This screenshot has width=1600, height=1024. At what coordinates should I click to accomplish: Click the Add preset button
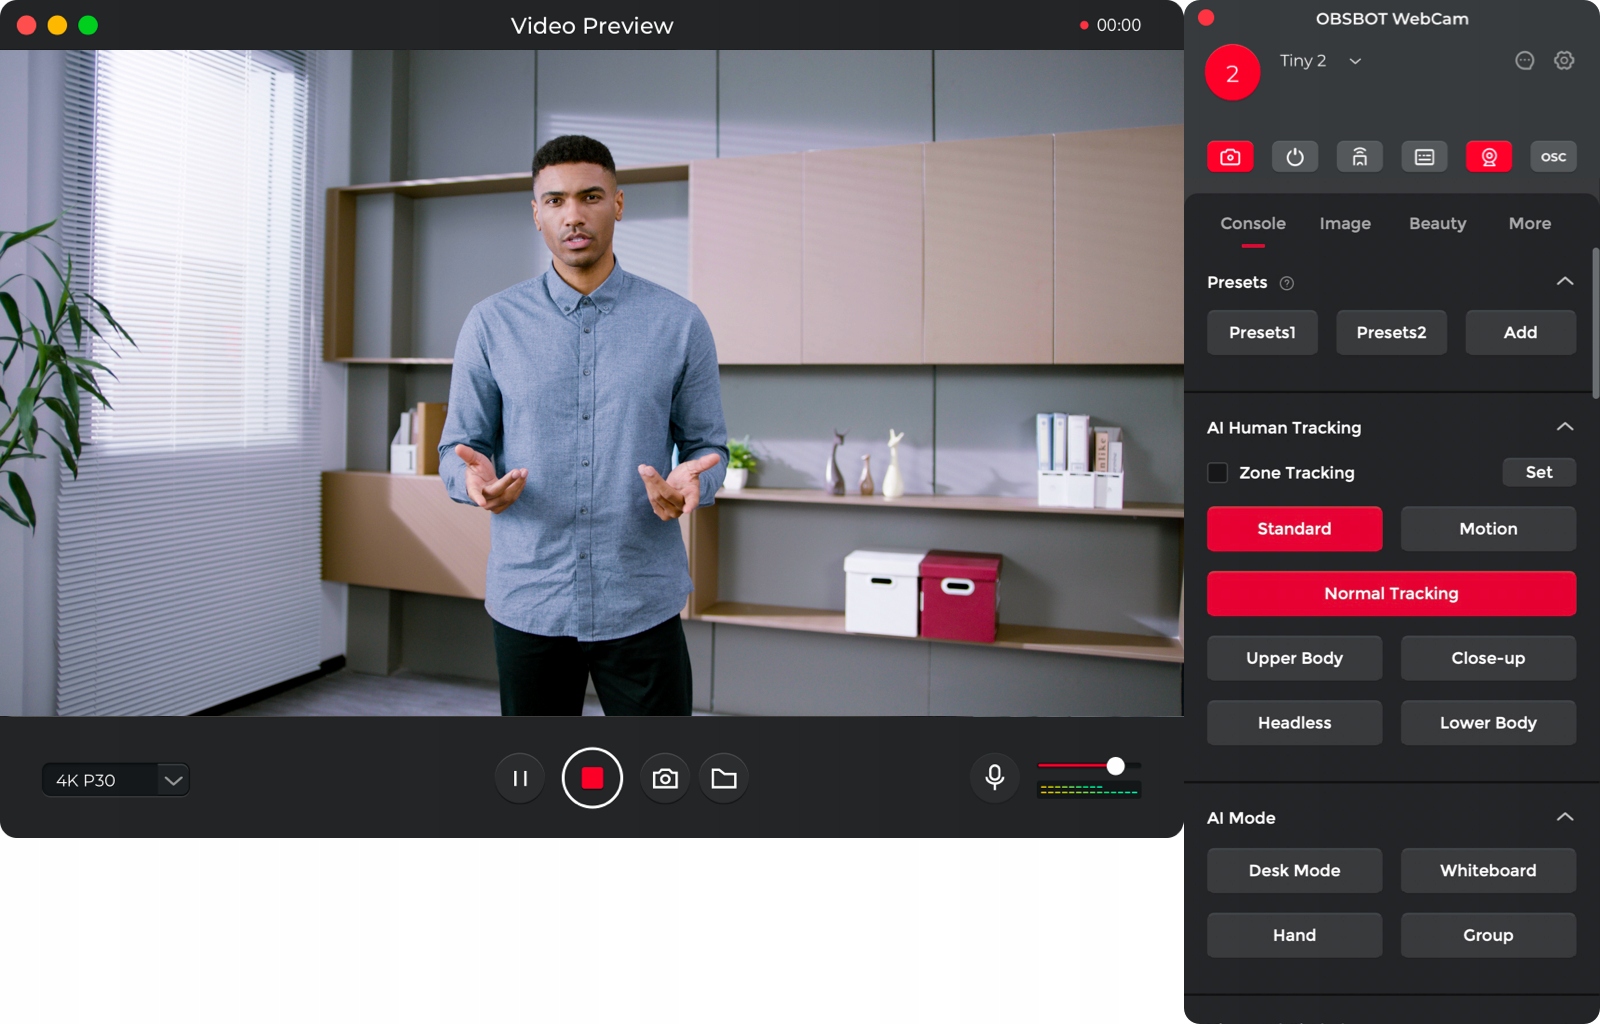click(x=1520, y=333)
